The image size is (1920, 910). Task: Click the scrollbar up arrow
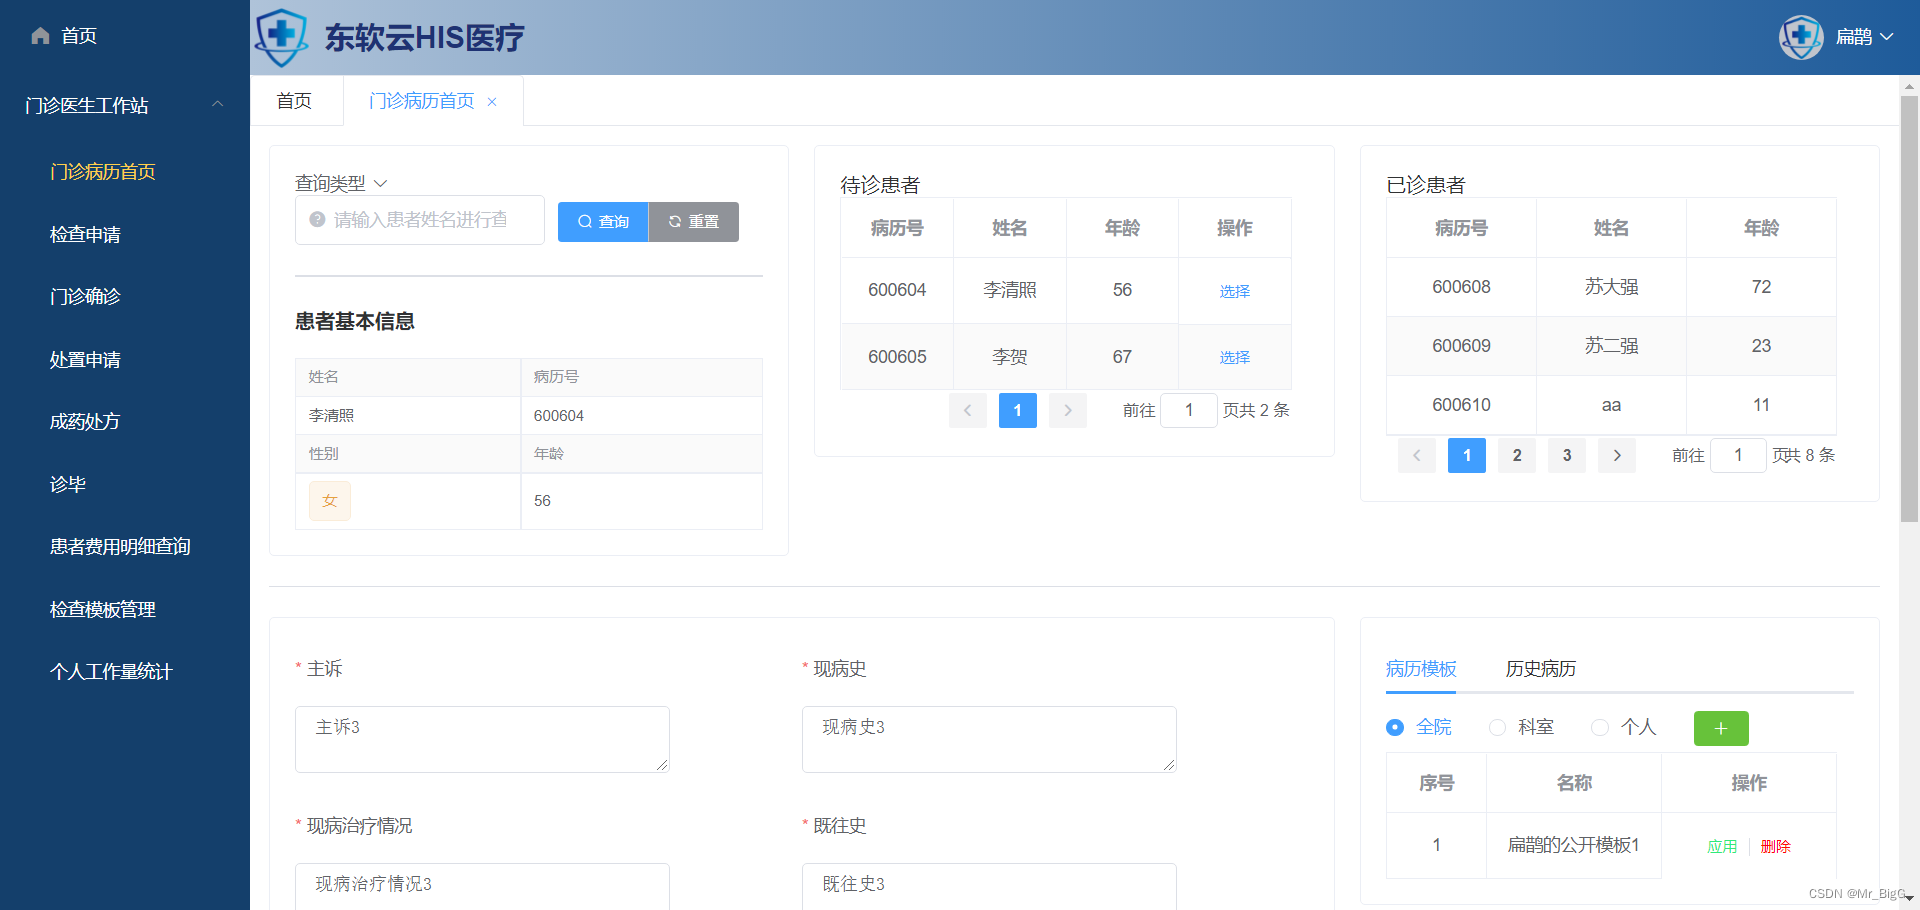click(1909, 86)
